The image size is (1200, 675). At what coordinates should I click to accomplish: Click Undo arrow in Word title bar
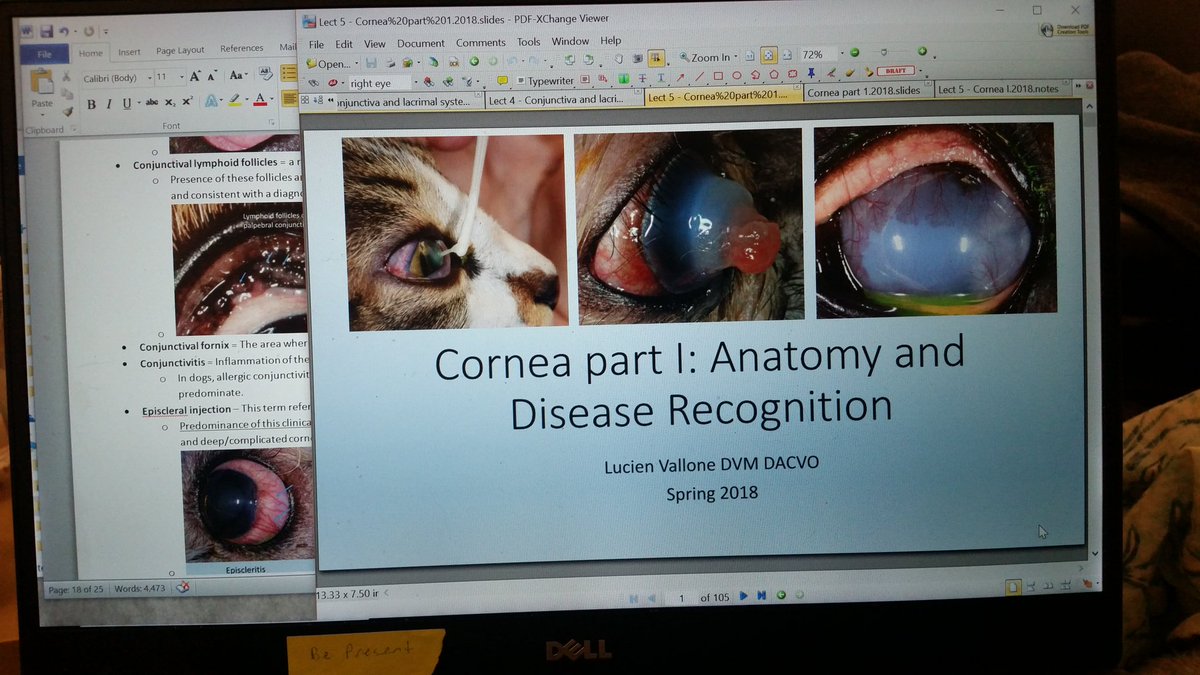click(x=63, y=31)
